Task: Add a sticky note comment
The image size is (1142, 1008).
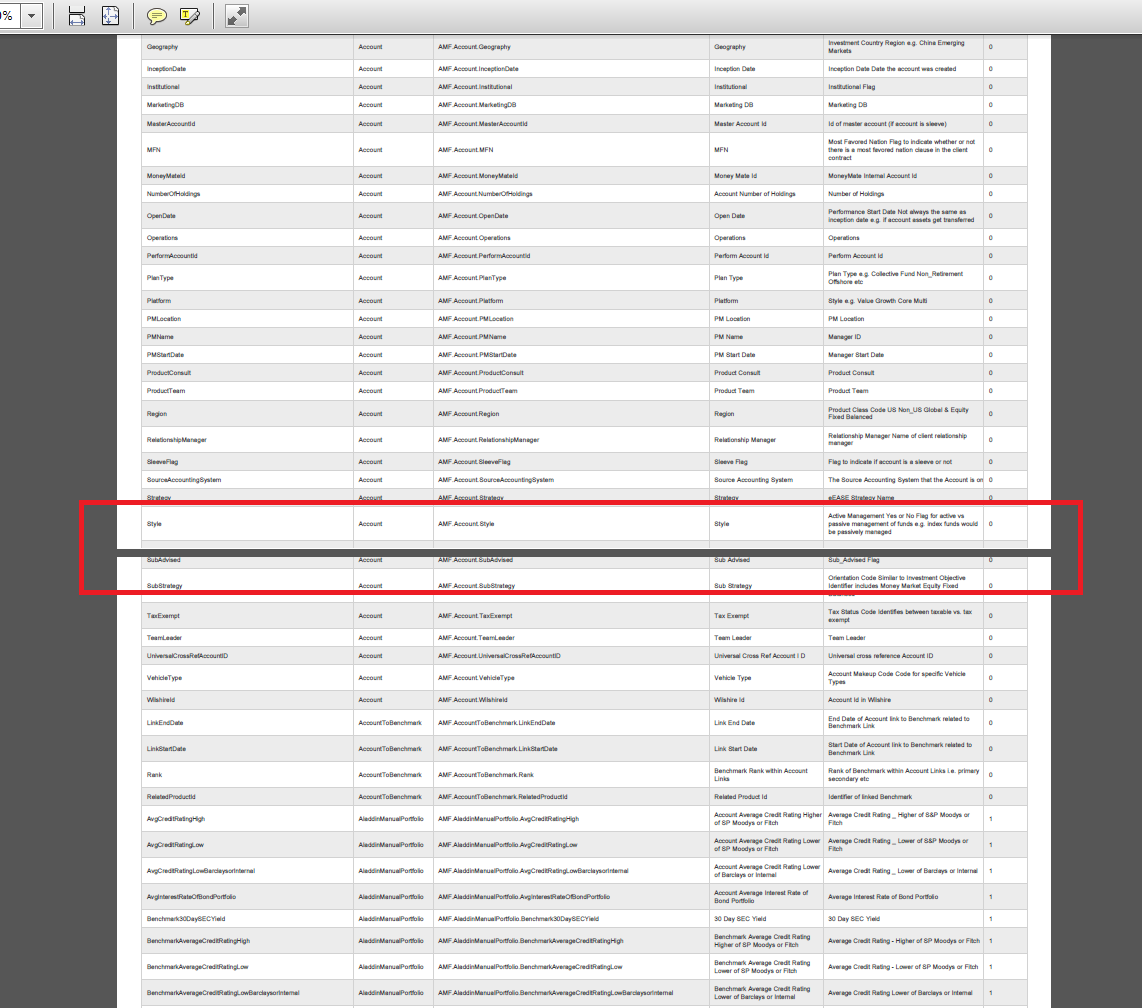Action: click(157, 16)
